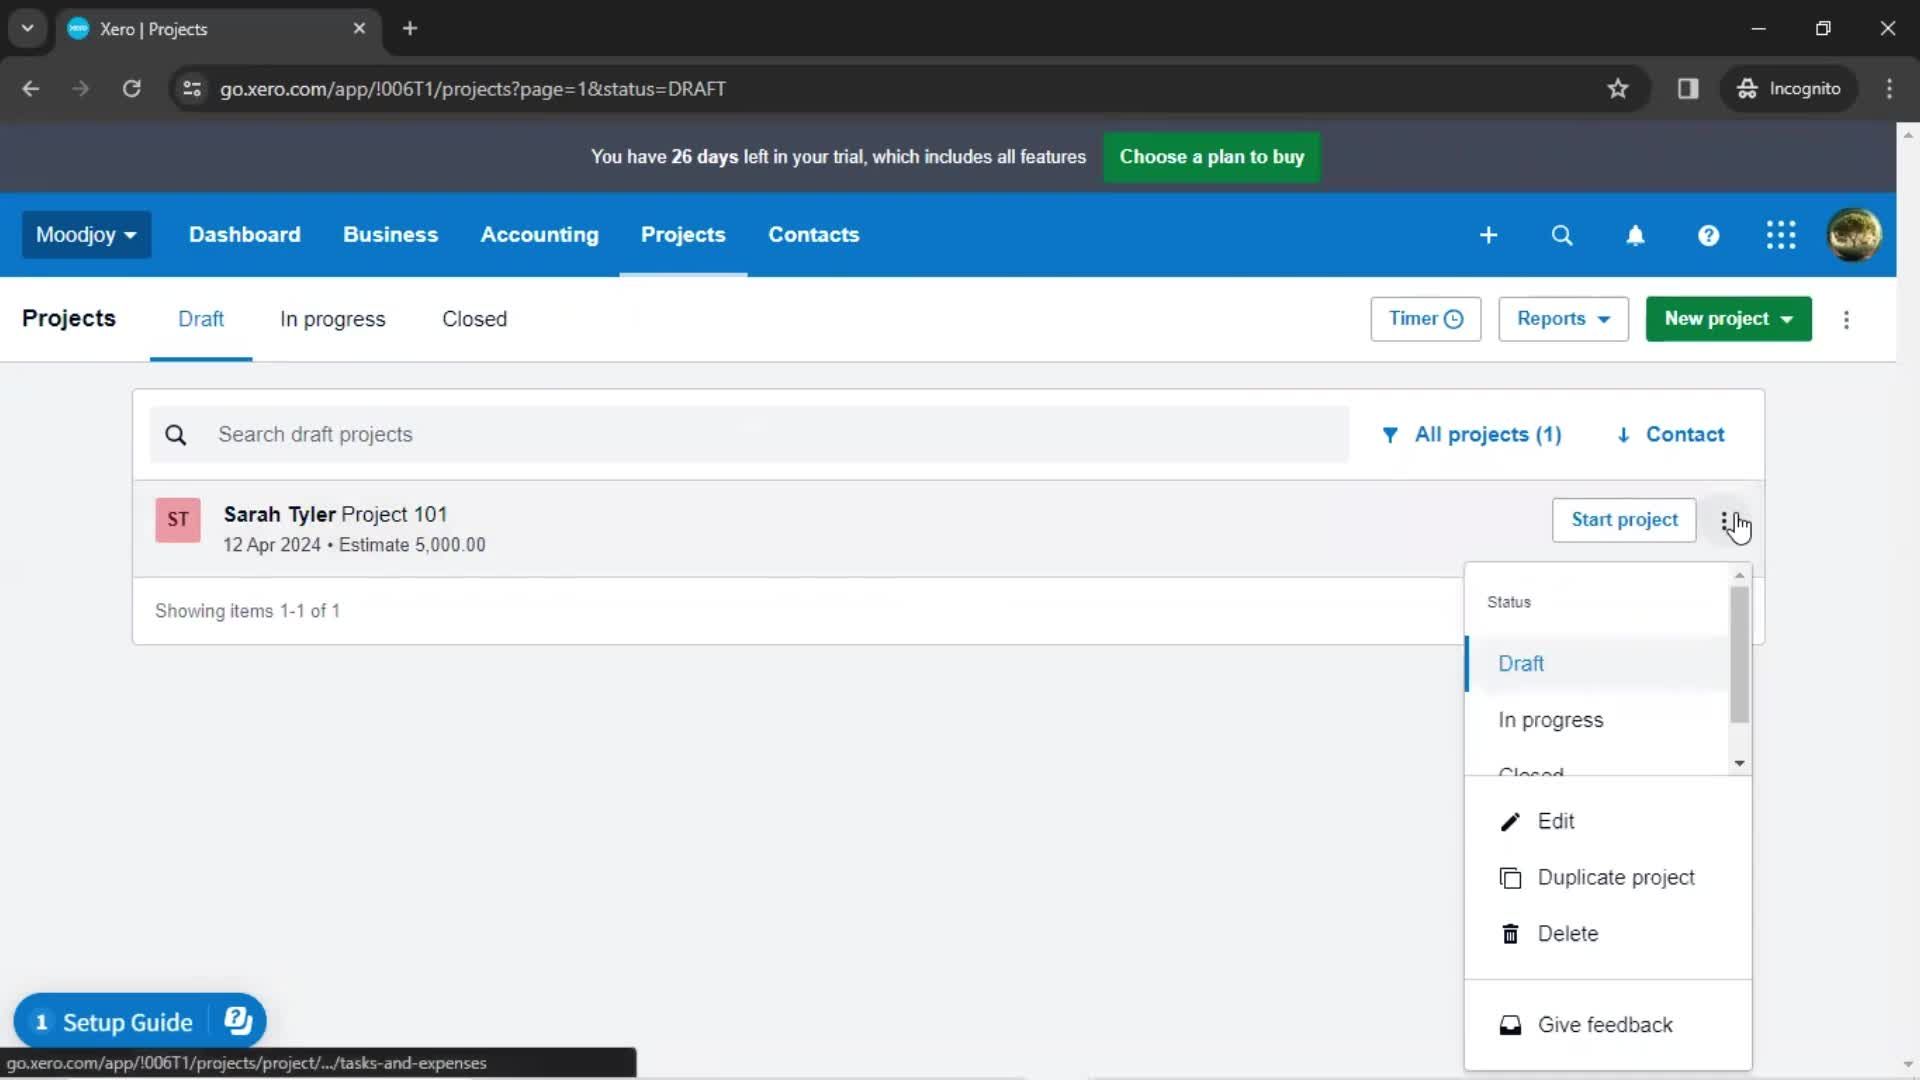Viewport: 1920px width, 1080px height.
Task: Click the ST contact avatar
Action: point(178,520)
